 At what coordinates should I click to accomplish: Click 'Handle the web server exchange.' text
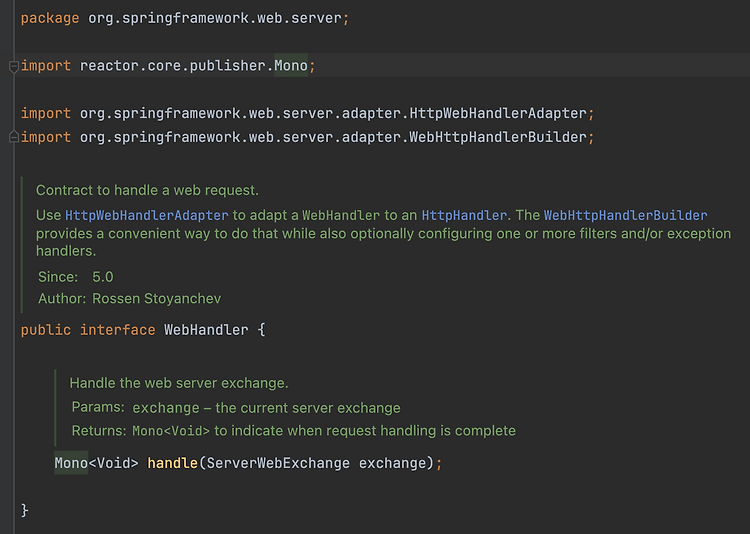tap(179, 383)
